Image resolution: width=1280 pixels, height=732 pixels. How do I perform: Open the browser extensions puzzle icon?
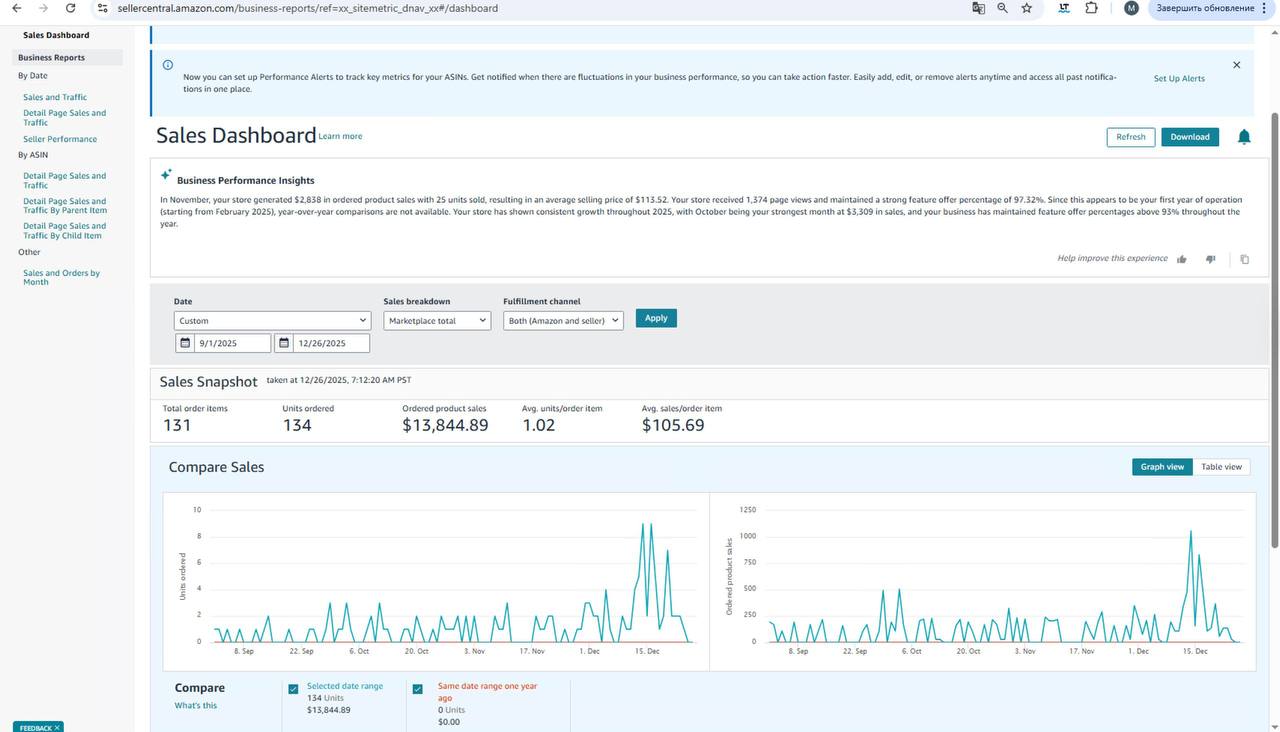pyautogui.click(x=1091, y=8)
